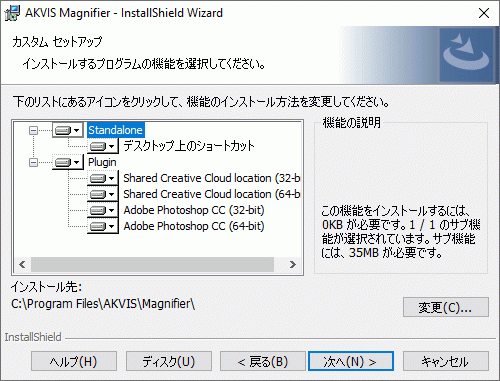
Task: Open the Shared Creative Cloud location (32-bit) feature dropdown
Action: click(103, 178)
